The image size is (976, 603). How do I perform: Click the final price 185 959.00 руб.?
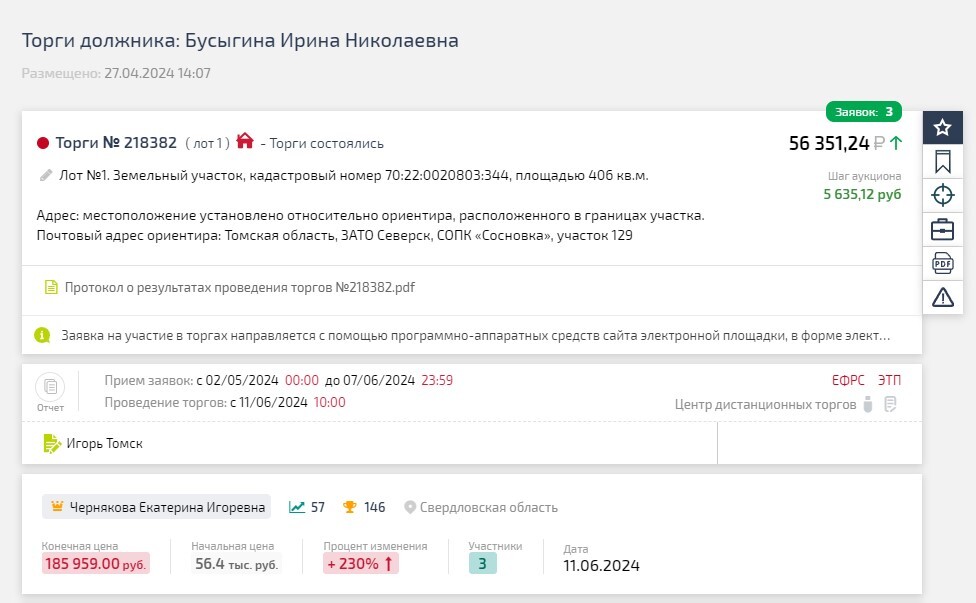[x=95, y=564]
